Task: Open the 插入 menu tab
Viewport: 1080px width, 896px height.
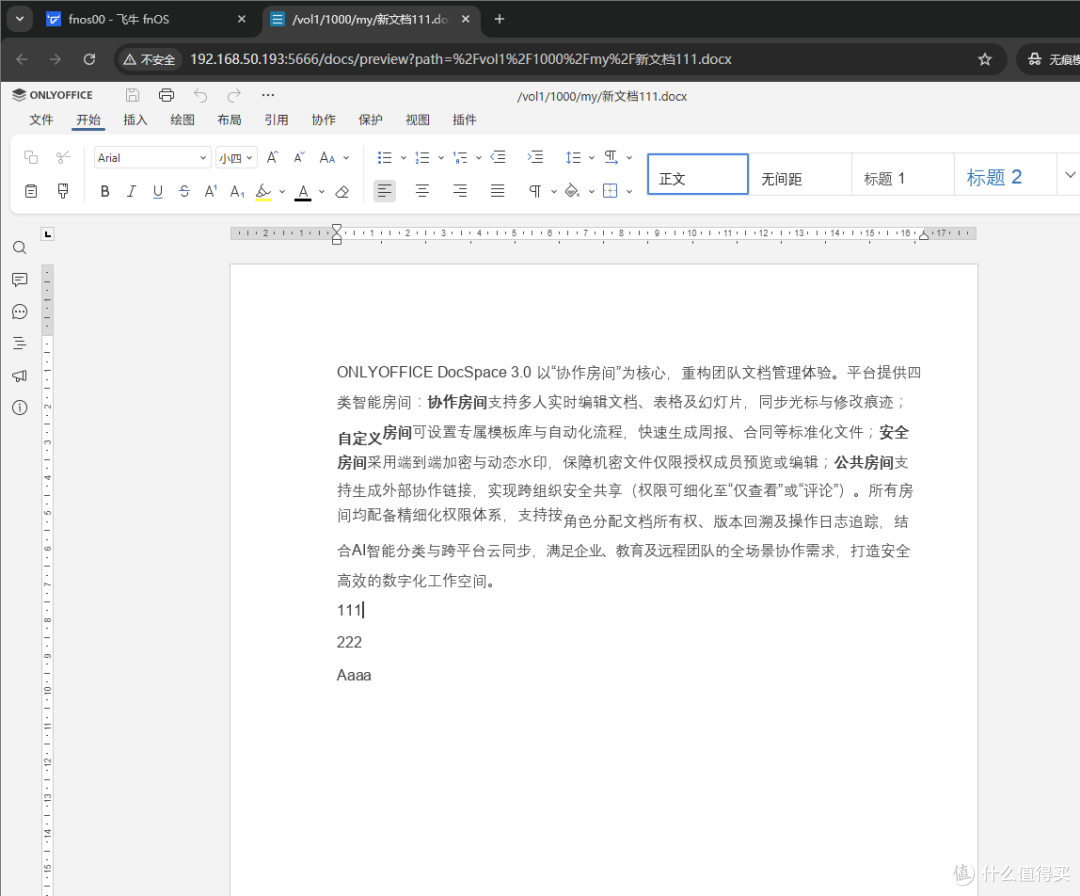Action: [135, 120]
